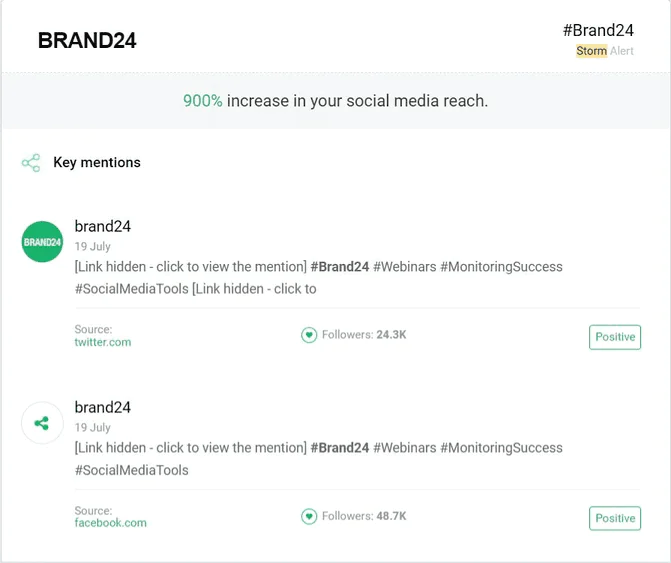Click the heart icon beside Followers 24.3K
671x563 pixels.
click(309, 335)
